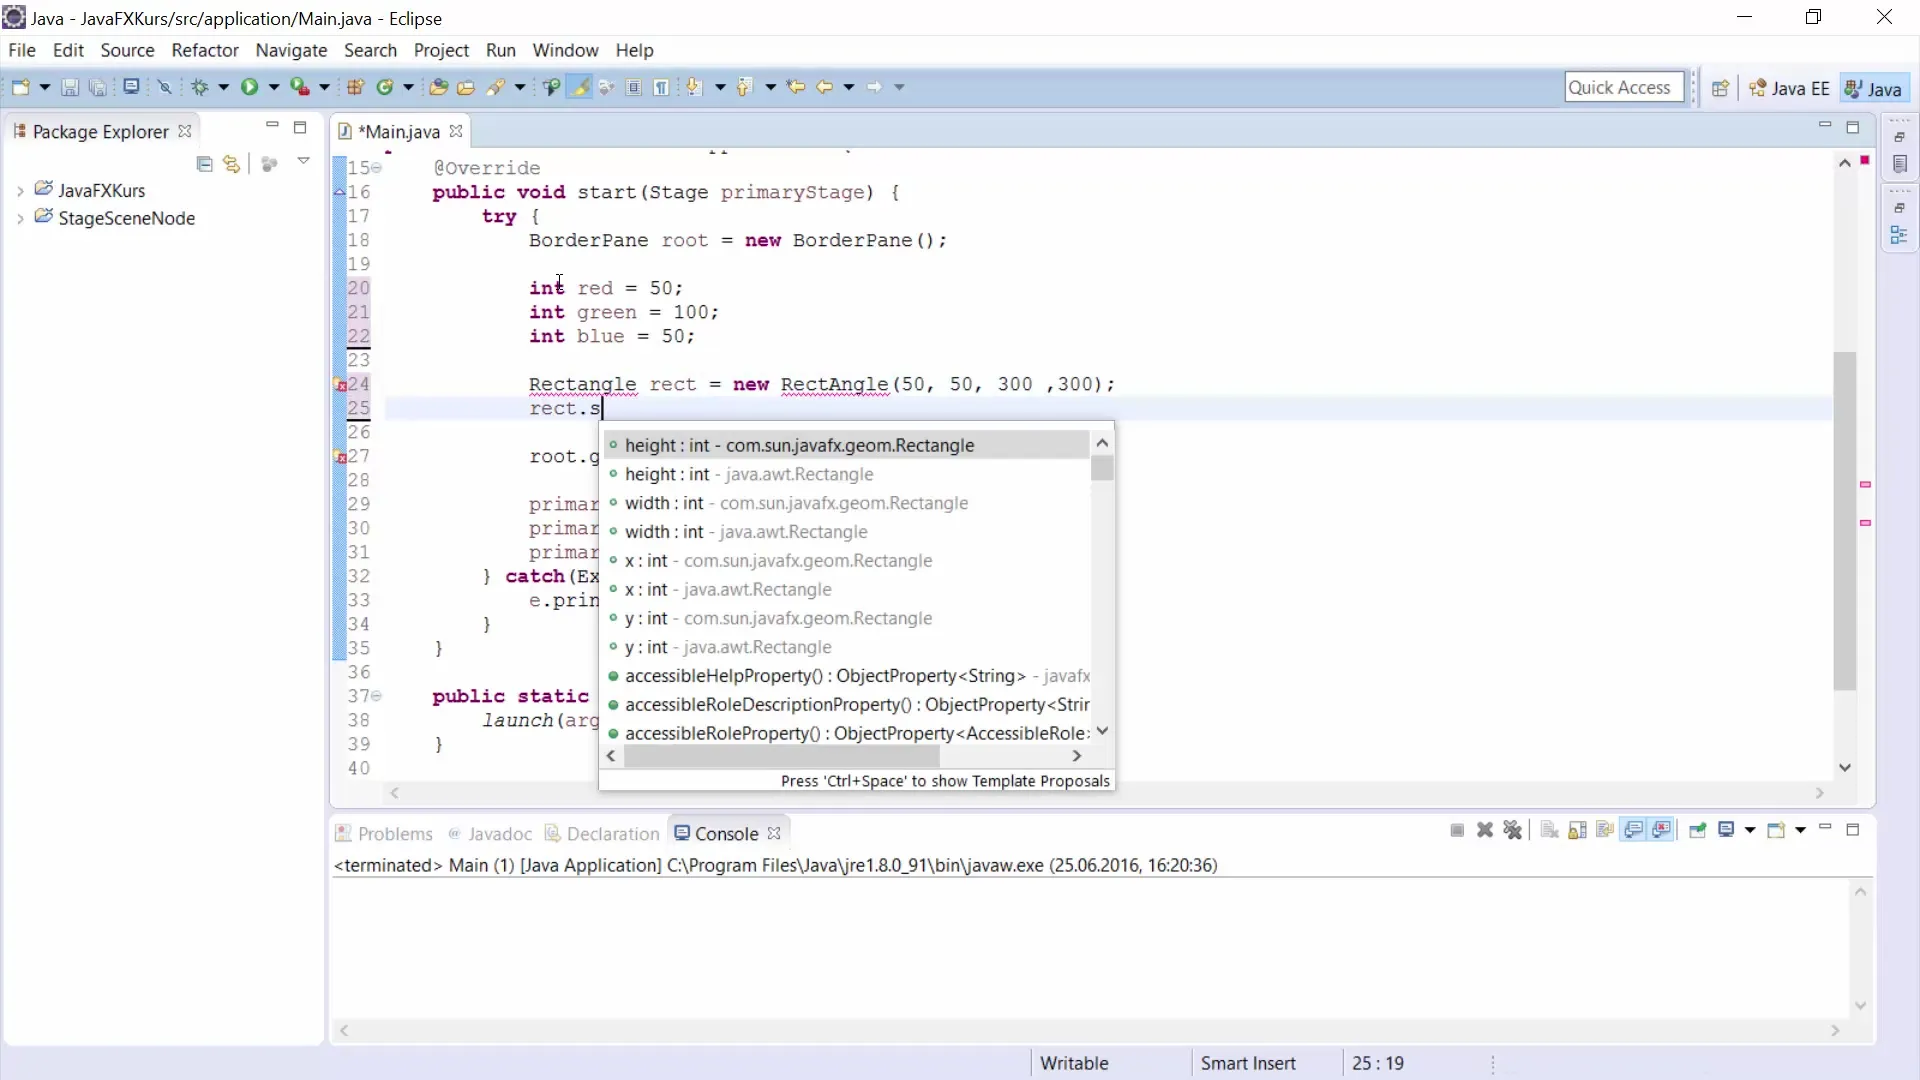Open the New file dropdown arrow
This screenshot has height=1080, width=1920.
44,88
